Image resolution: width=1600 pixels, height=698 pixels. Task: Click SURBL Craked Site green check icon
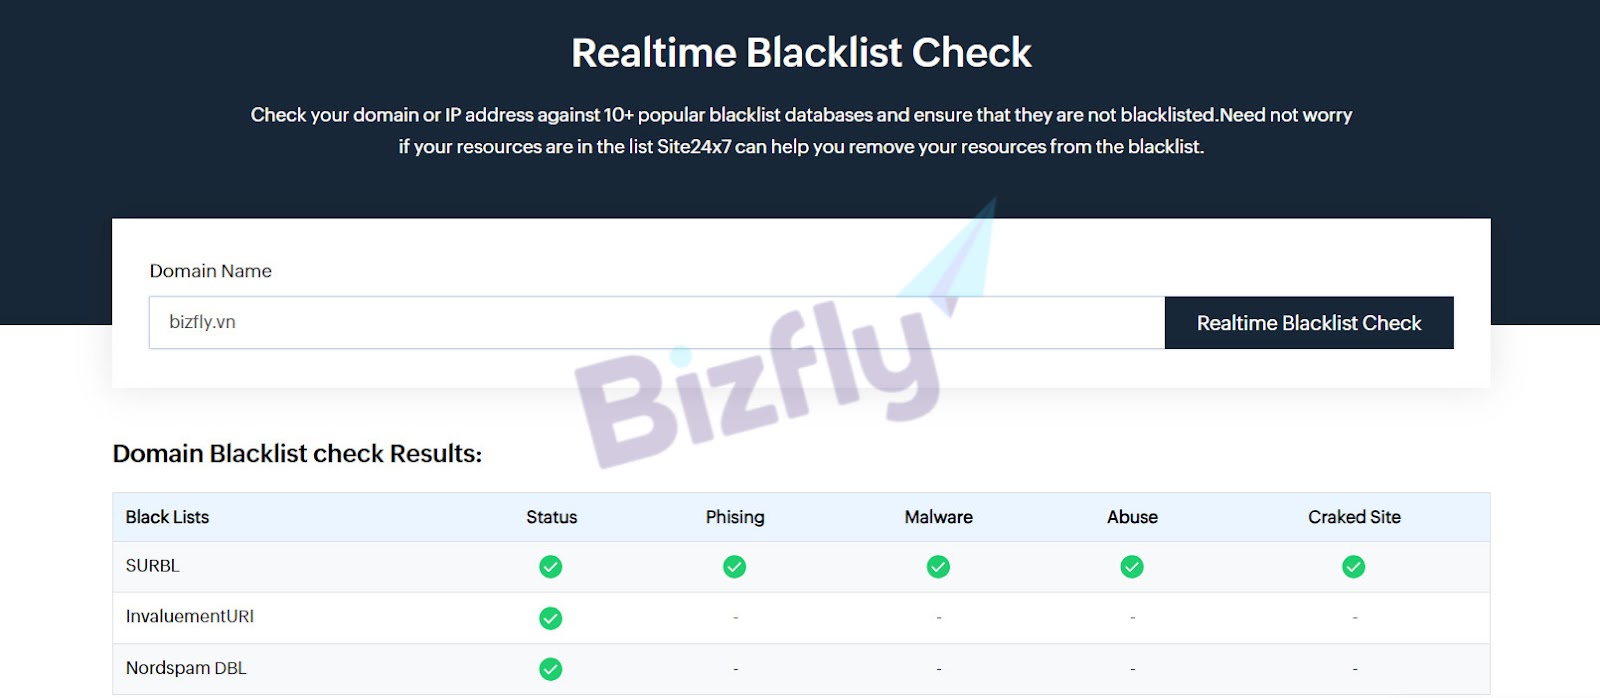point(1354,567)
